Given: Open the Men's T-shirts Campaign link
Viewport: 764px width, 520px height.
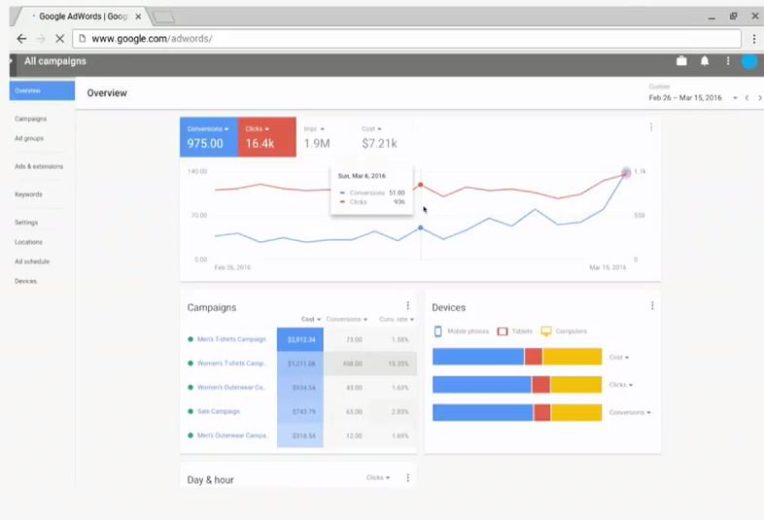Looking at the screenshot, I should 232,339.
